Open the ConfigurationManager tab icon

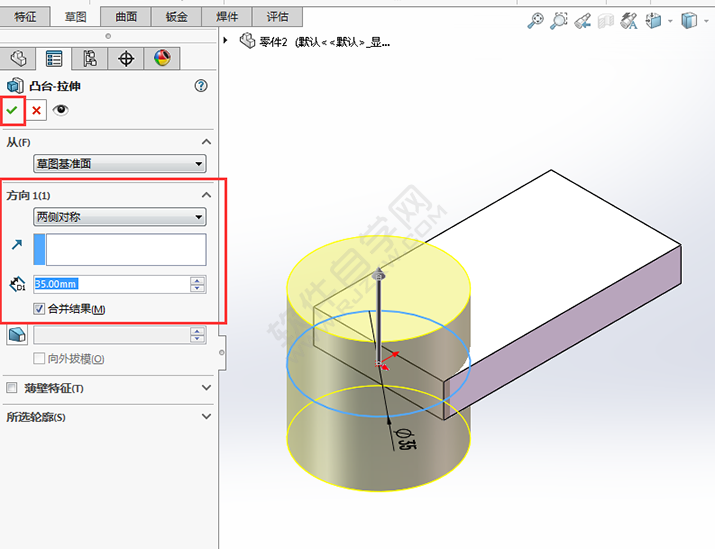point(90,58)
